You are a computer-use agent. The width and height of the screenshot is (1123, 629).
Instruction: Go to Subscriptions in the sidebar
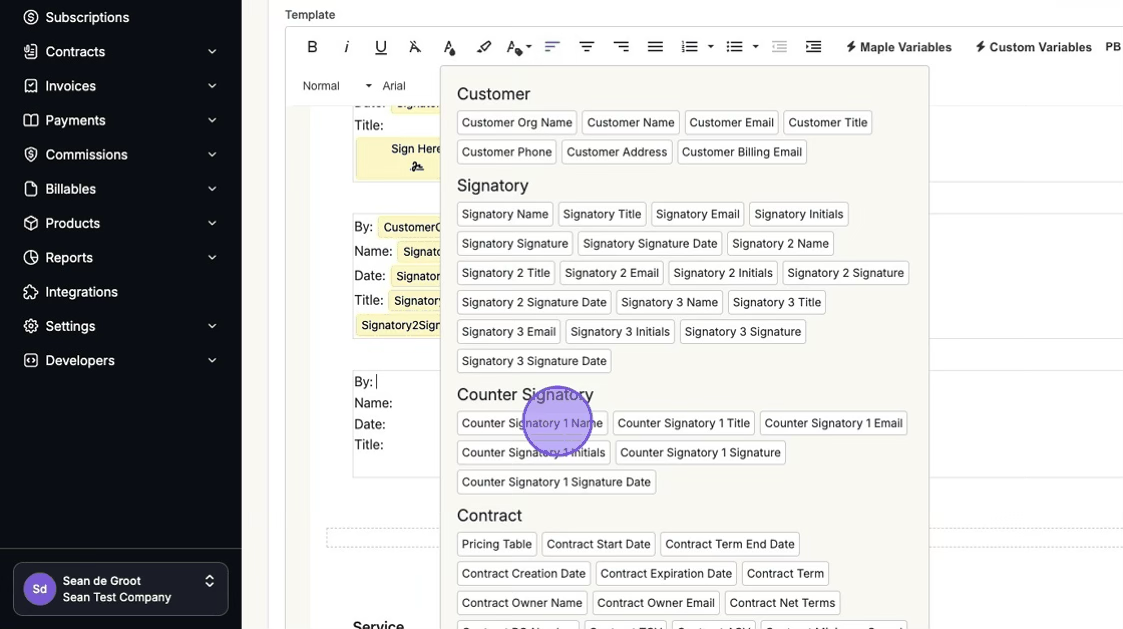[87, 17]
